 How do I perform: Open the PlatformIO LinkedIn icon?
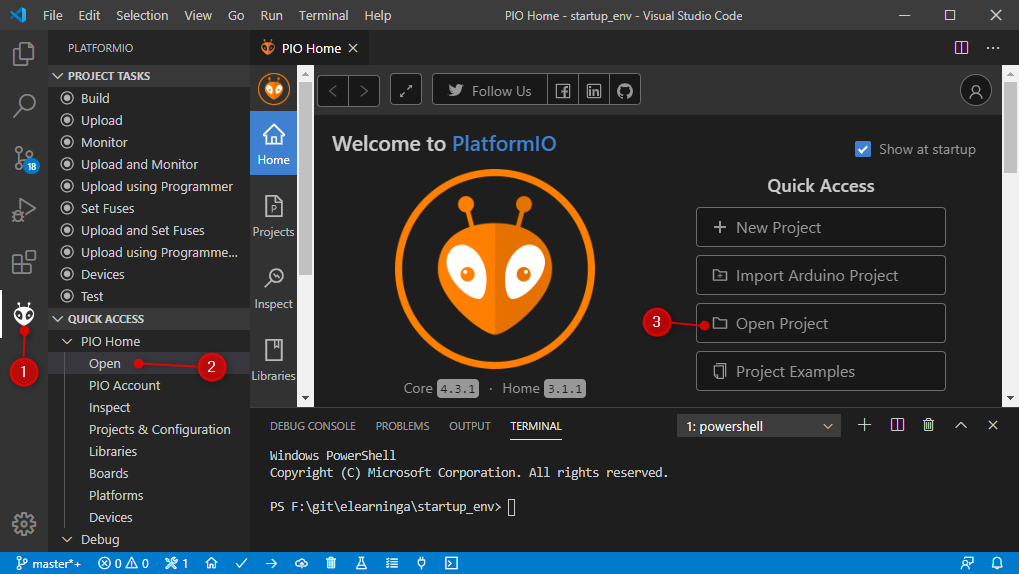pos(594,90)
